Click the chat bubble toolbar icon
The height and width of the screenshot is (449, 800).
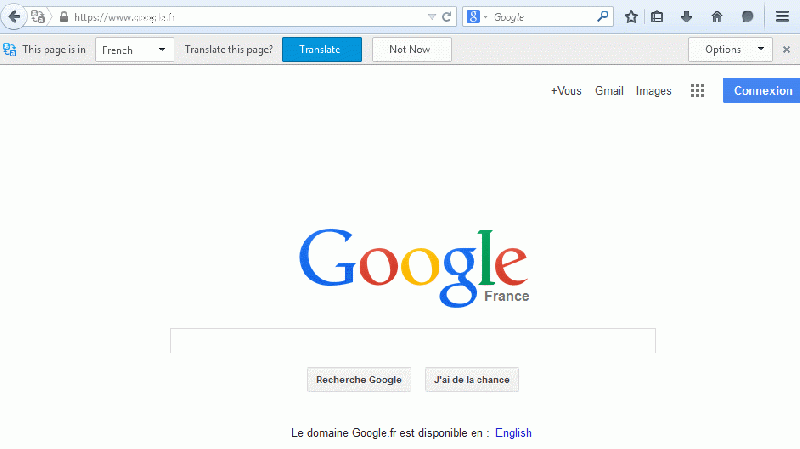pyautogui.click(x=747, y=17)
